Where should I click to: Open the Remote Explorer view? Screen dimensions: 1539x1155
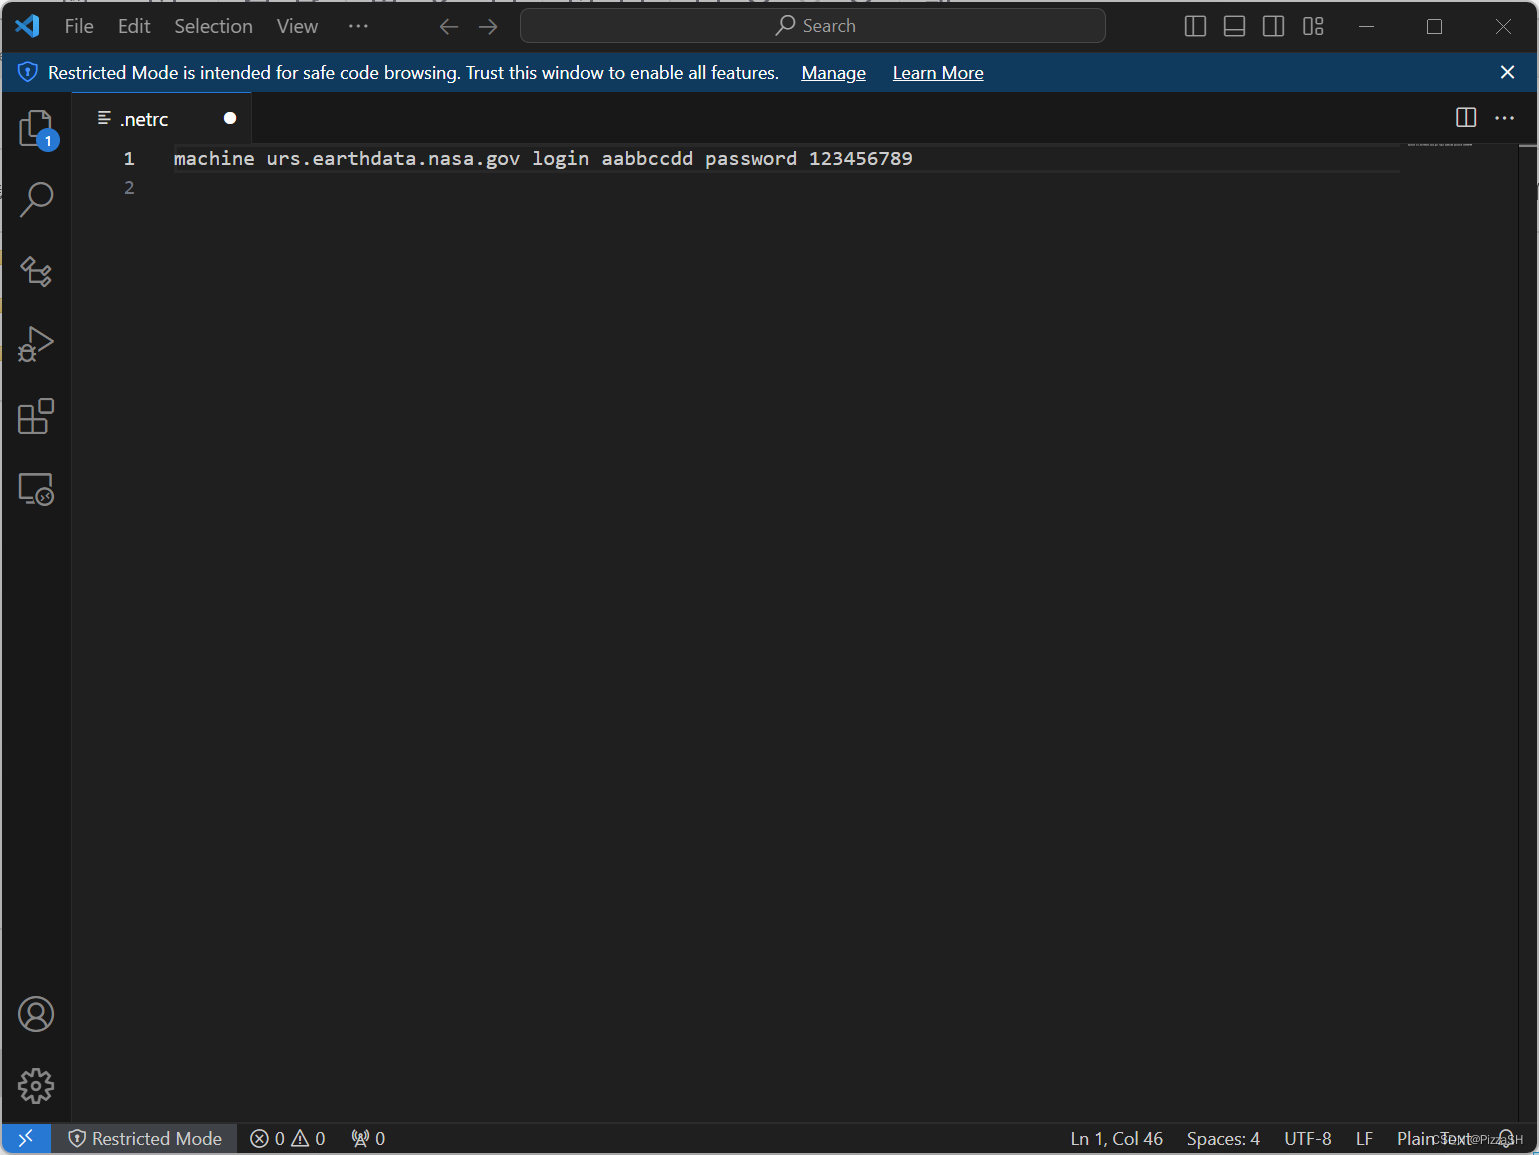pos(37,489)
